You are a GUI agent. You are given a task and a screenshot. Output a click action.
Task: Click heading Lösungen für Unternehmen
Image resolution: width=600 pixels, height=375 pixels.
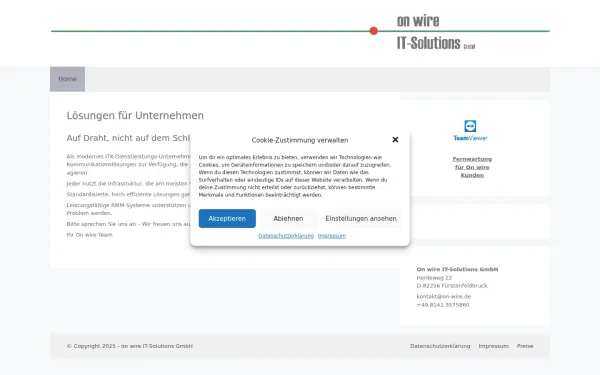pos(135,116)
